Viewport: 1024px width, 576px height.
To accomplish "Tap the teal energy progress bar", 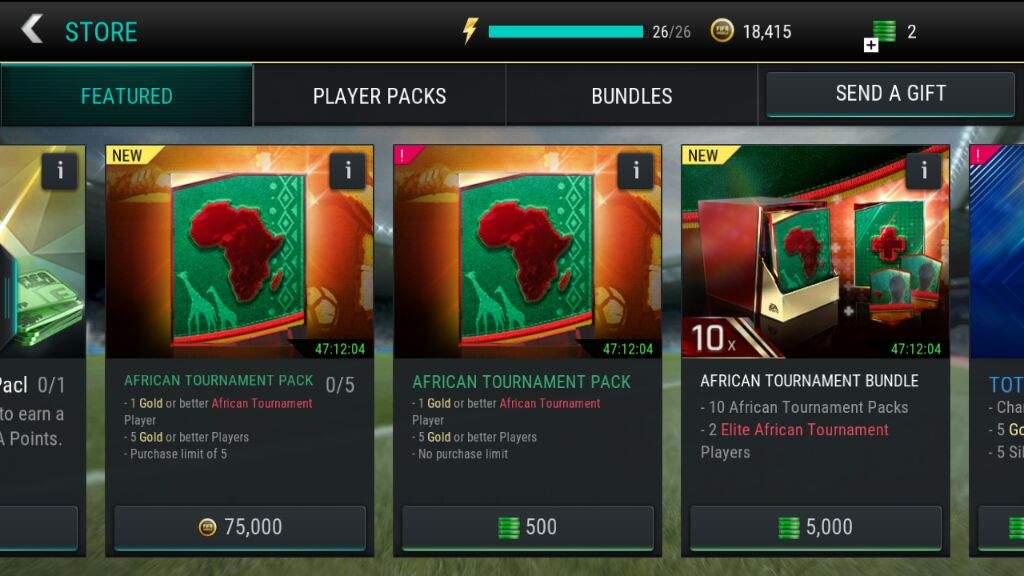I will pos(566,31).
